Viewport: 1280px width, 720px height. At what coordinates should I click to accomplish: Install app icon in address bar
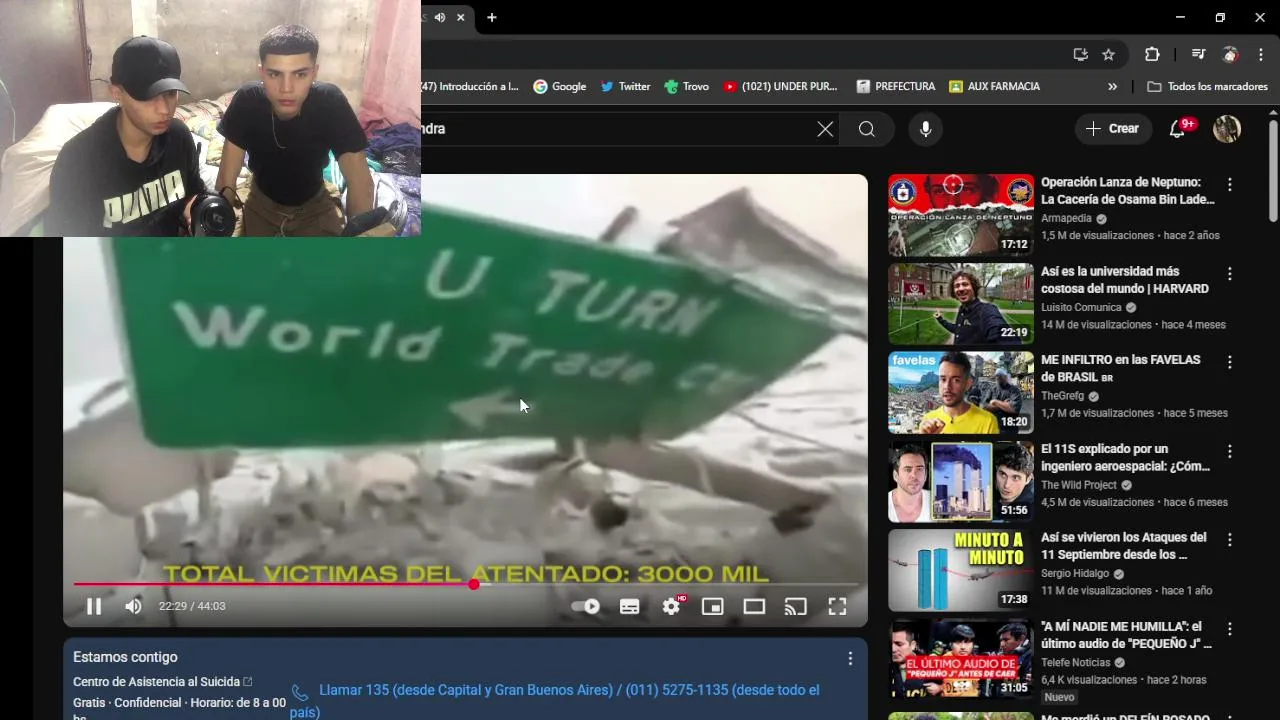pyautogui.click(x=1080, y=54)
